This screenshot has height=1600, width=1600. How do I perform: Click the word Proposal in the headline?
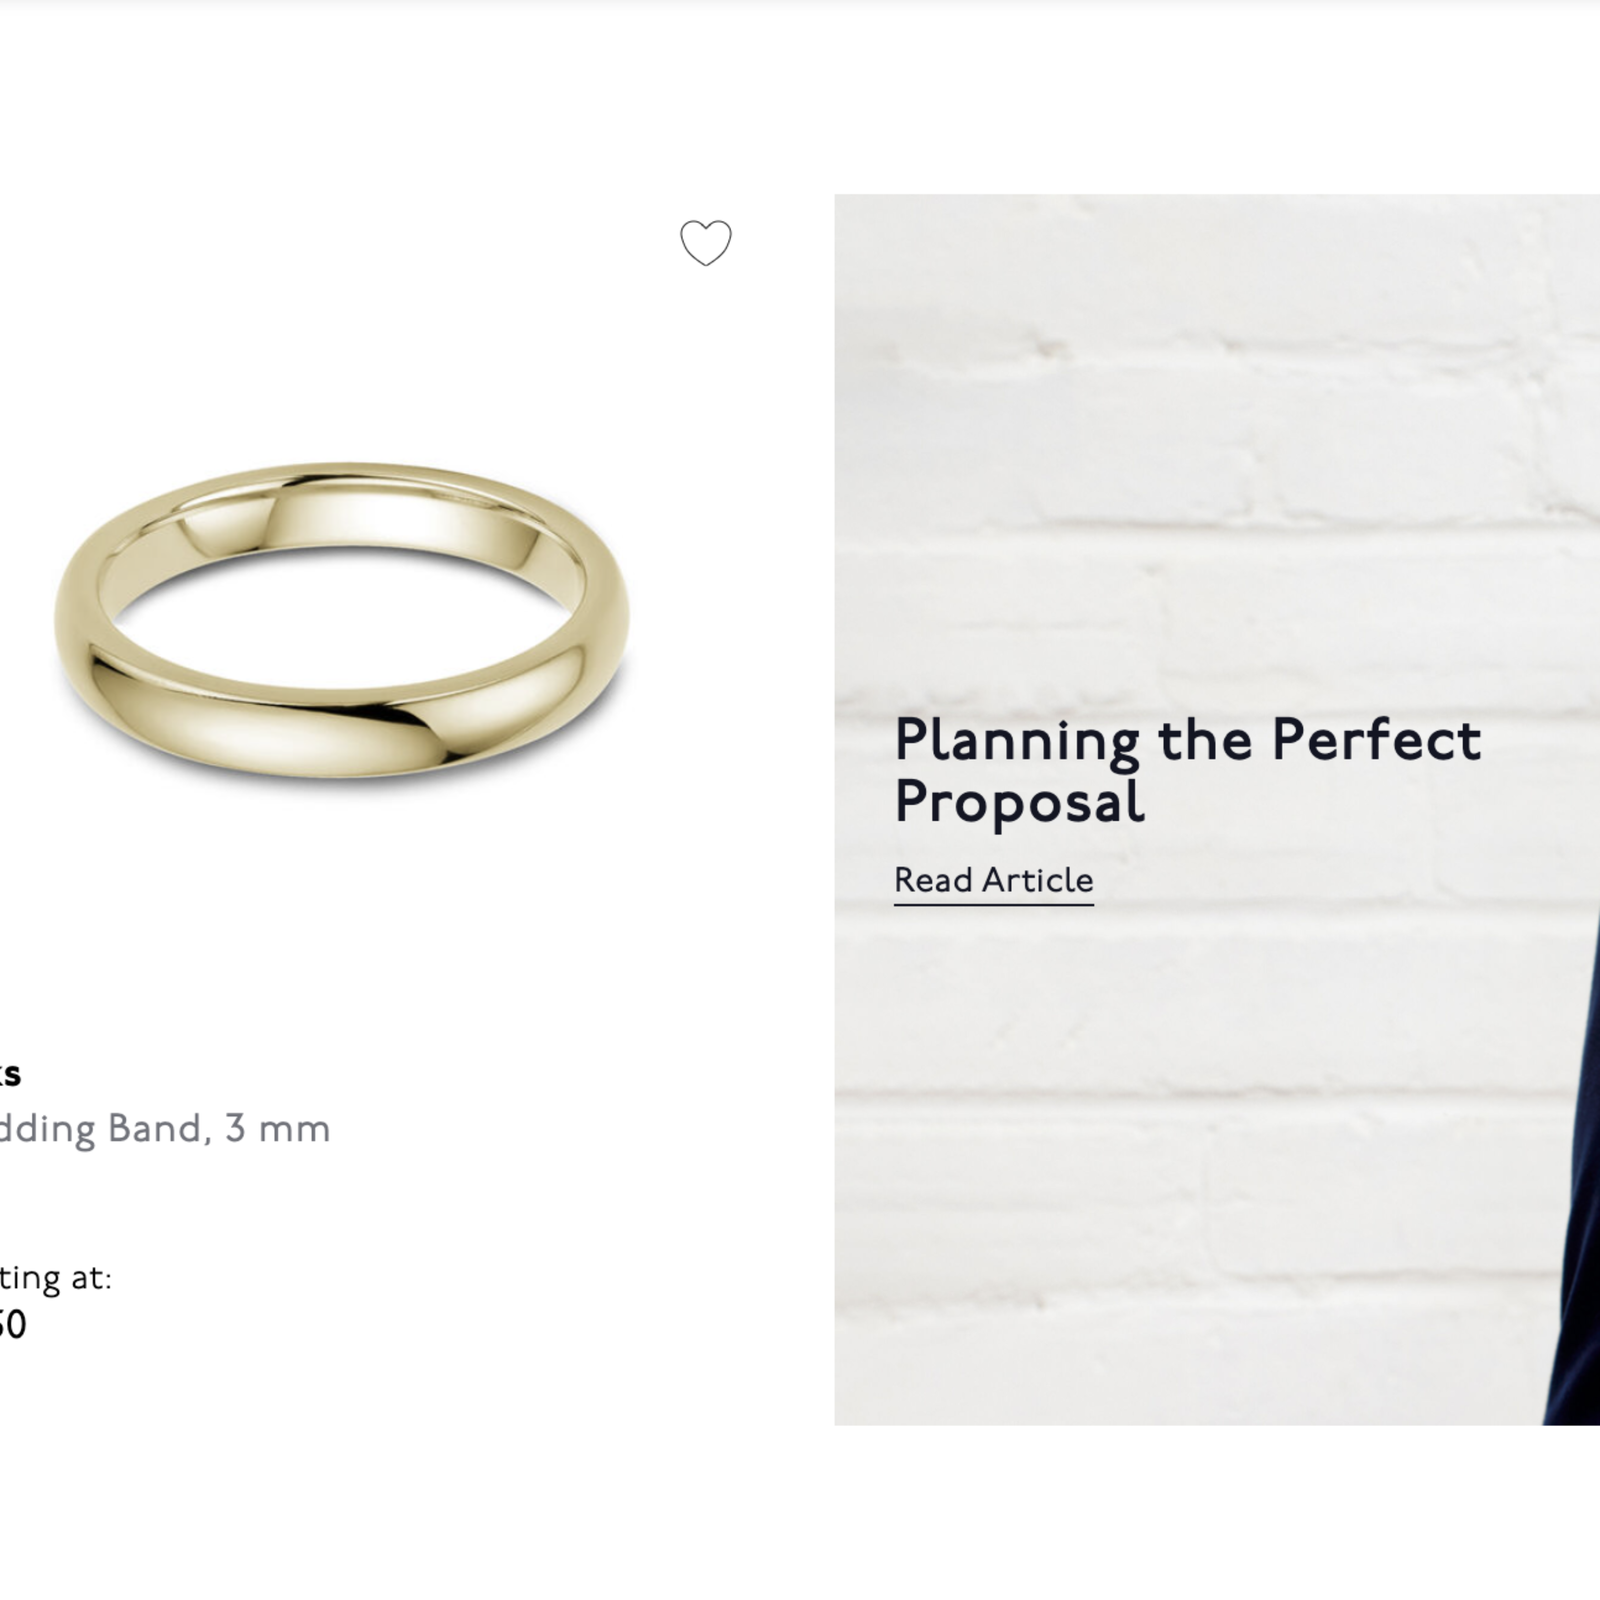(x=1019, y=802)
